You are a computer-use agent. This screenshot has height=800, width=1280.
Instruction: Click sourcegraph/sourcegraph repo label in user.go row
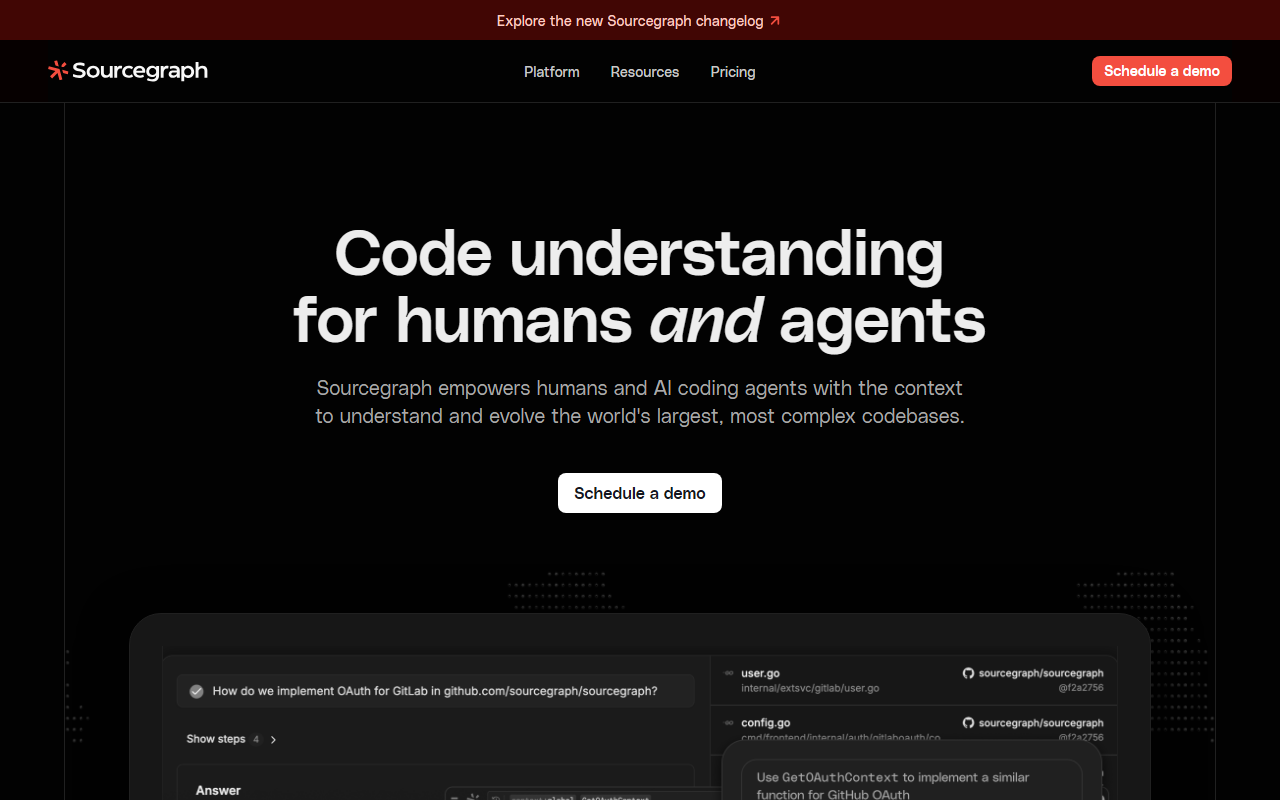(x=1041, y=673)
